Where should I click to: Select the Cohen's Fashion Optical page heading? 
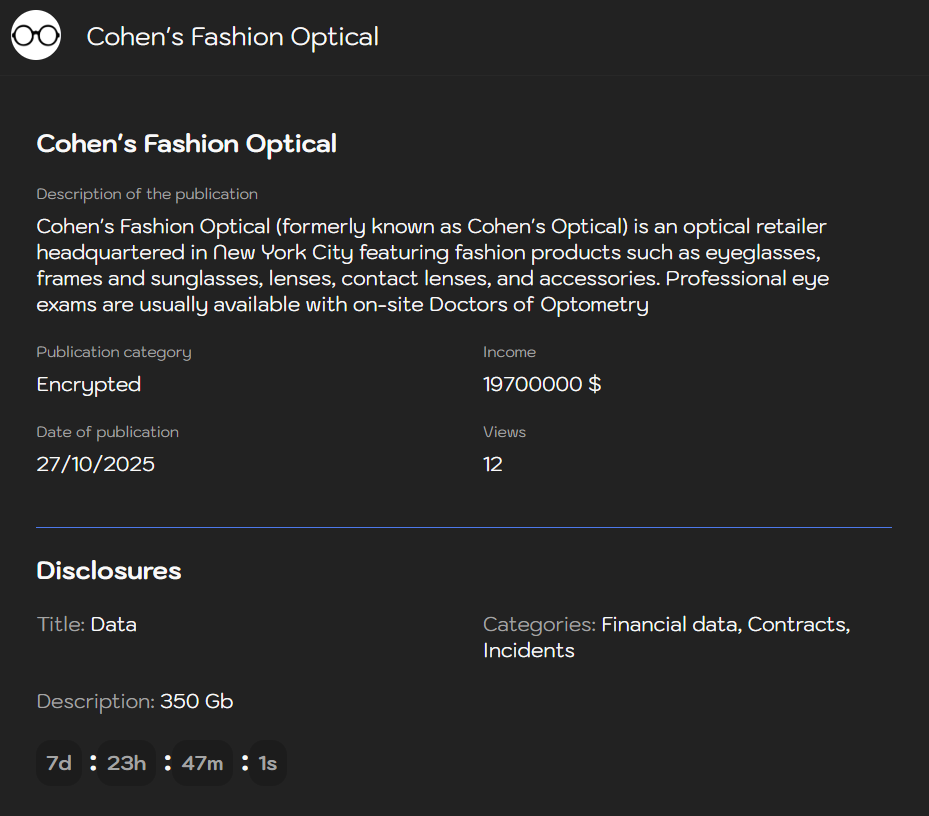pos(186,143)
